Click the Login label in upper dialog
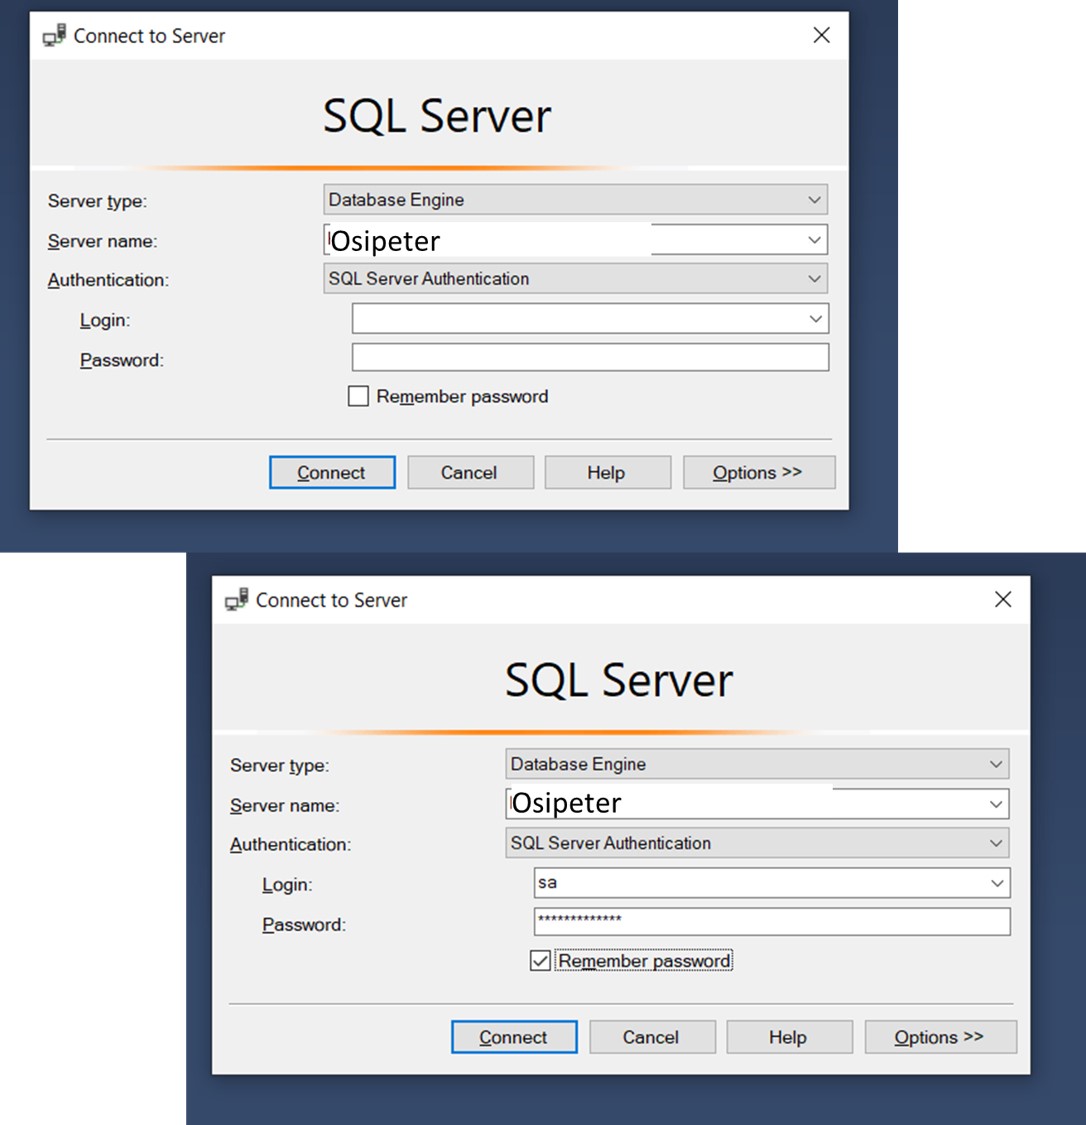1086x1125 pixels. point(105,320)
